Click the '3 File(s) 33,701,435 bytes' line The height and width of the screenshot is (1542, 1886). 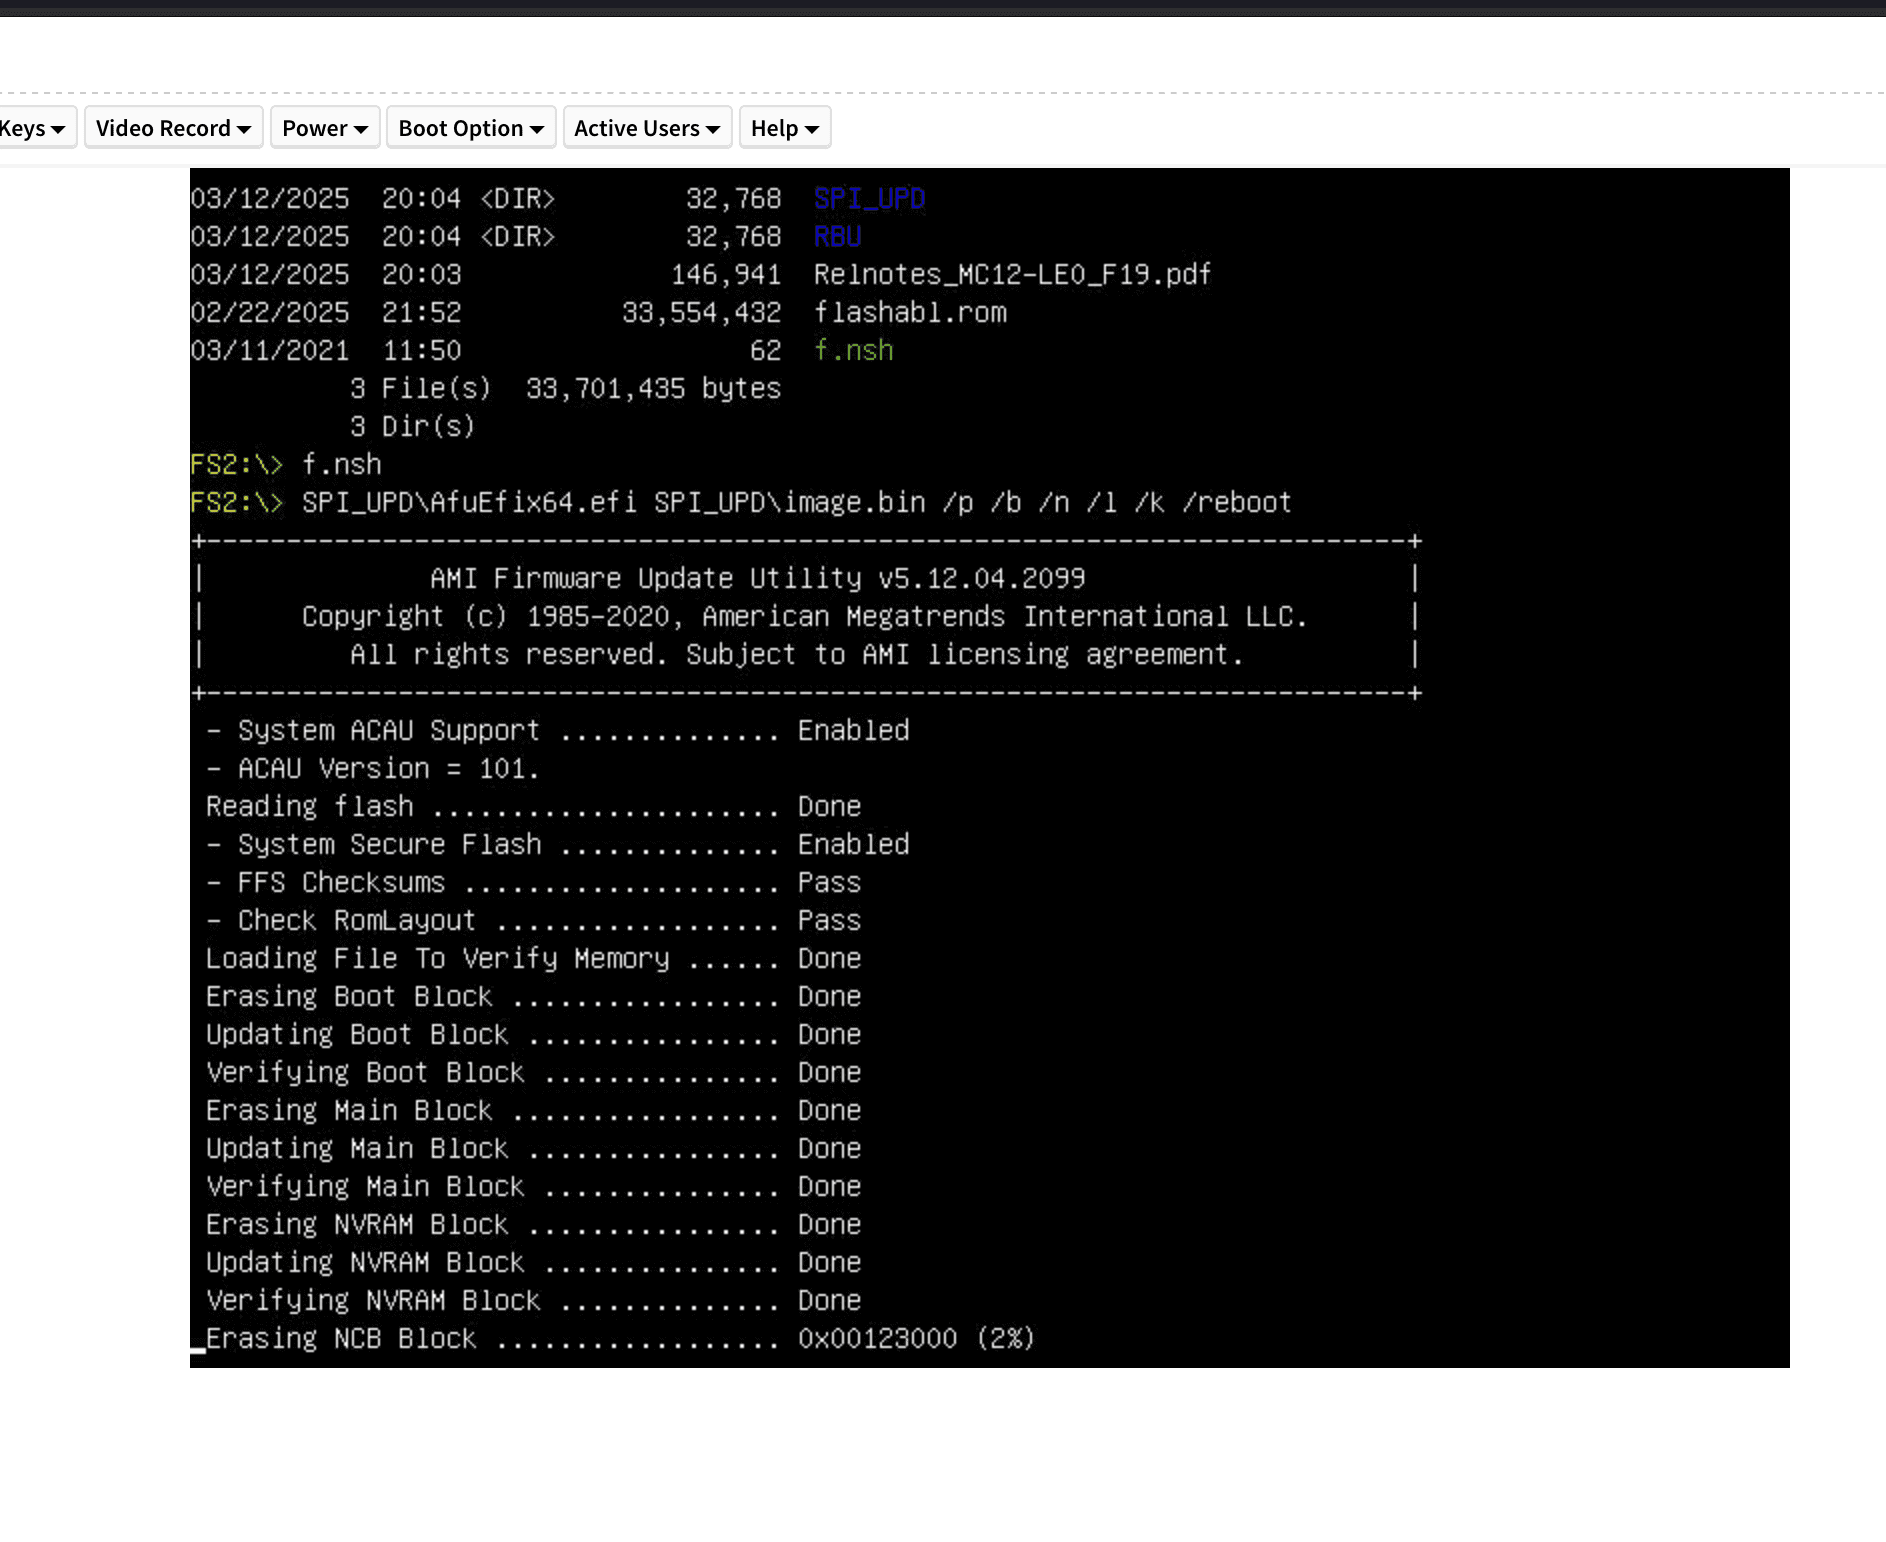point(565,389)
